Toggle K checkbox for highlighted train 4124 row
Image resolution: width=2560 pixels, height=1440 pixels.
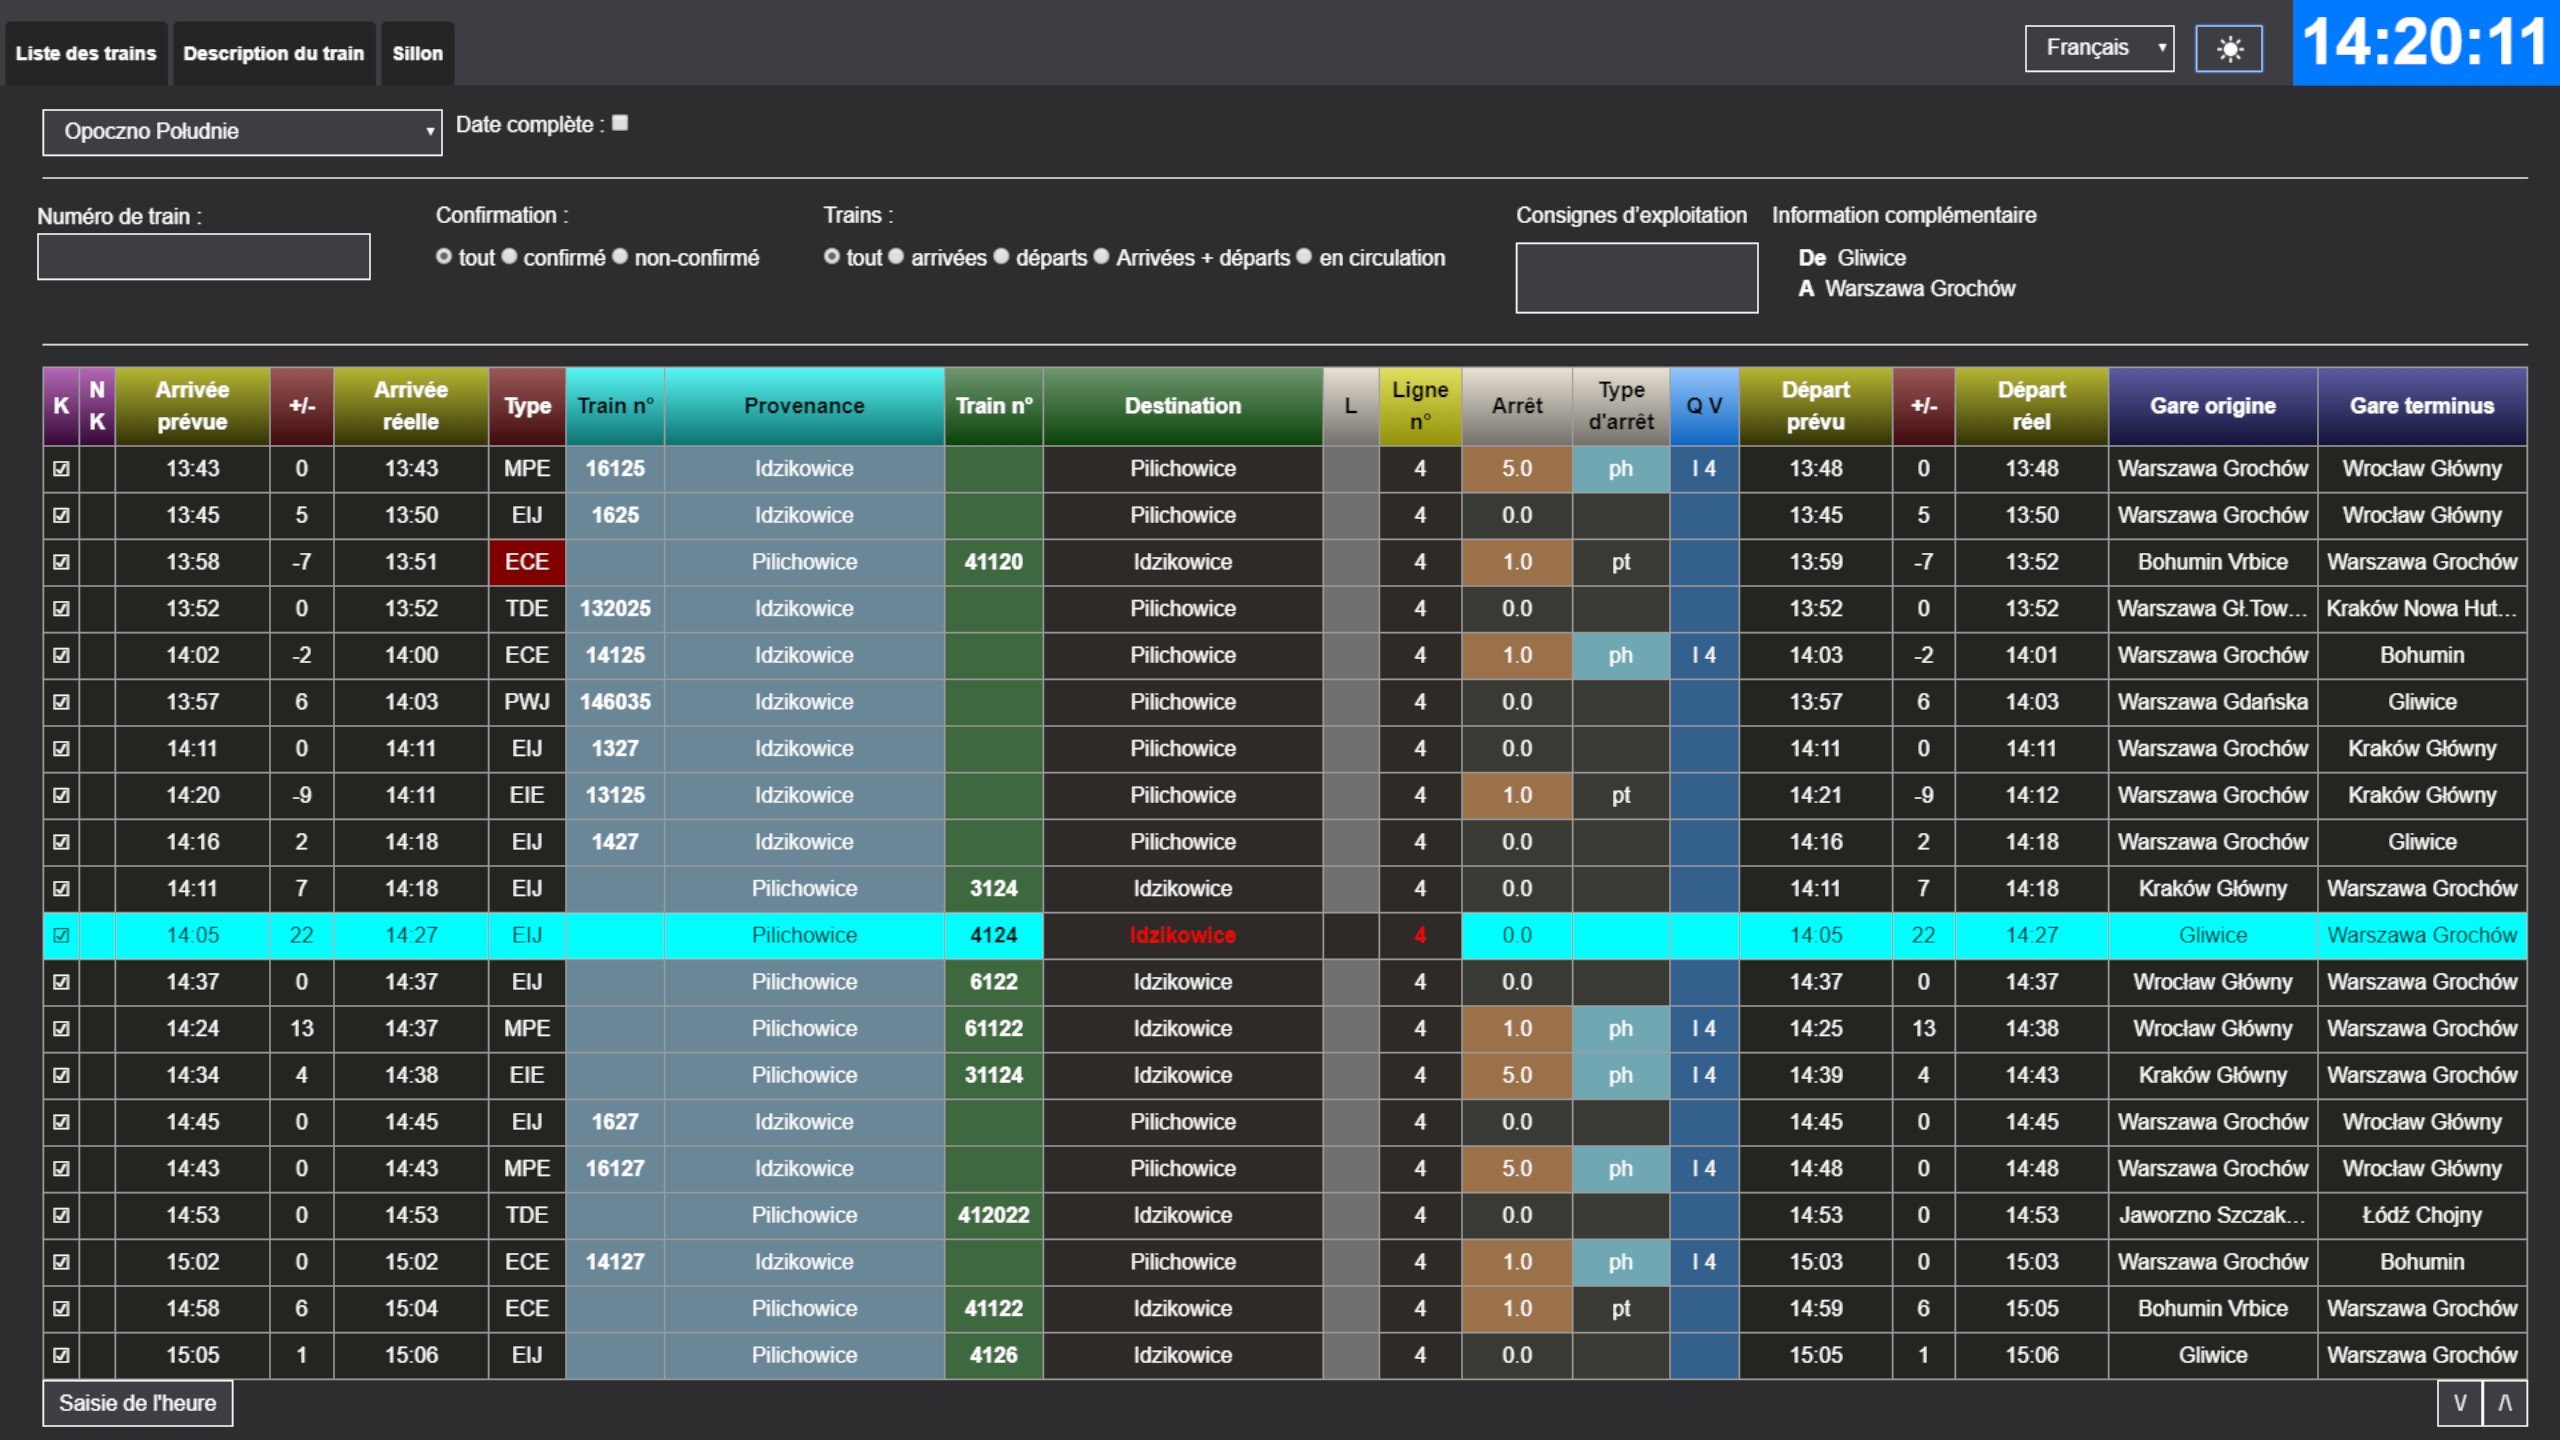pos(61,935)
